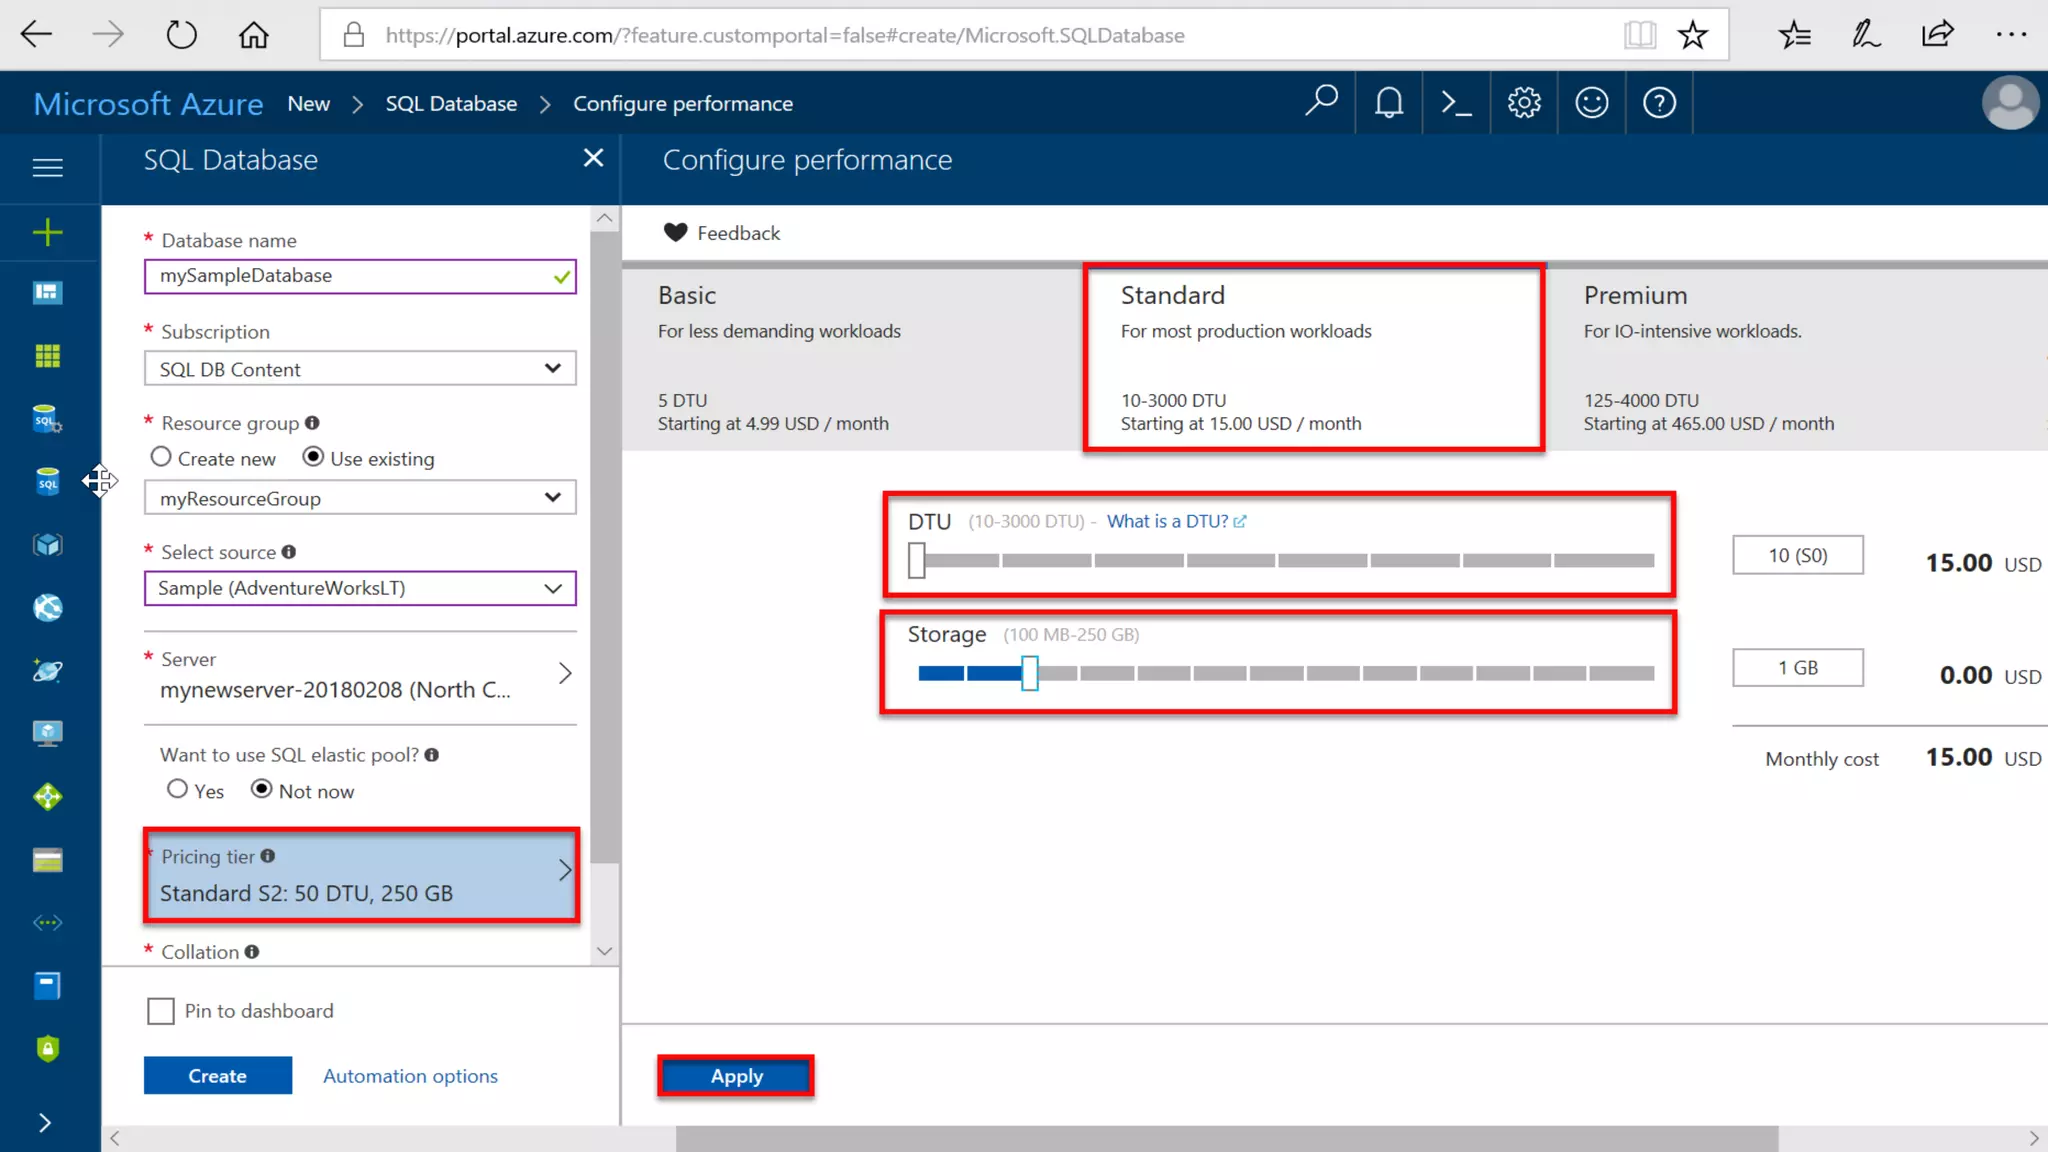The image size is (2048, 1152).
Task: Click the green plus create resource icon
Action: [x=47, y=232]
